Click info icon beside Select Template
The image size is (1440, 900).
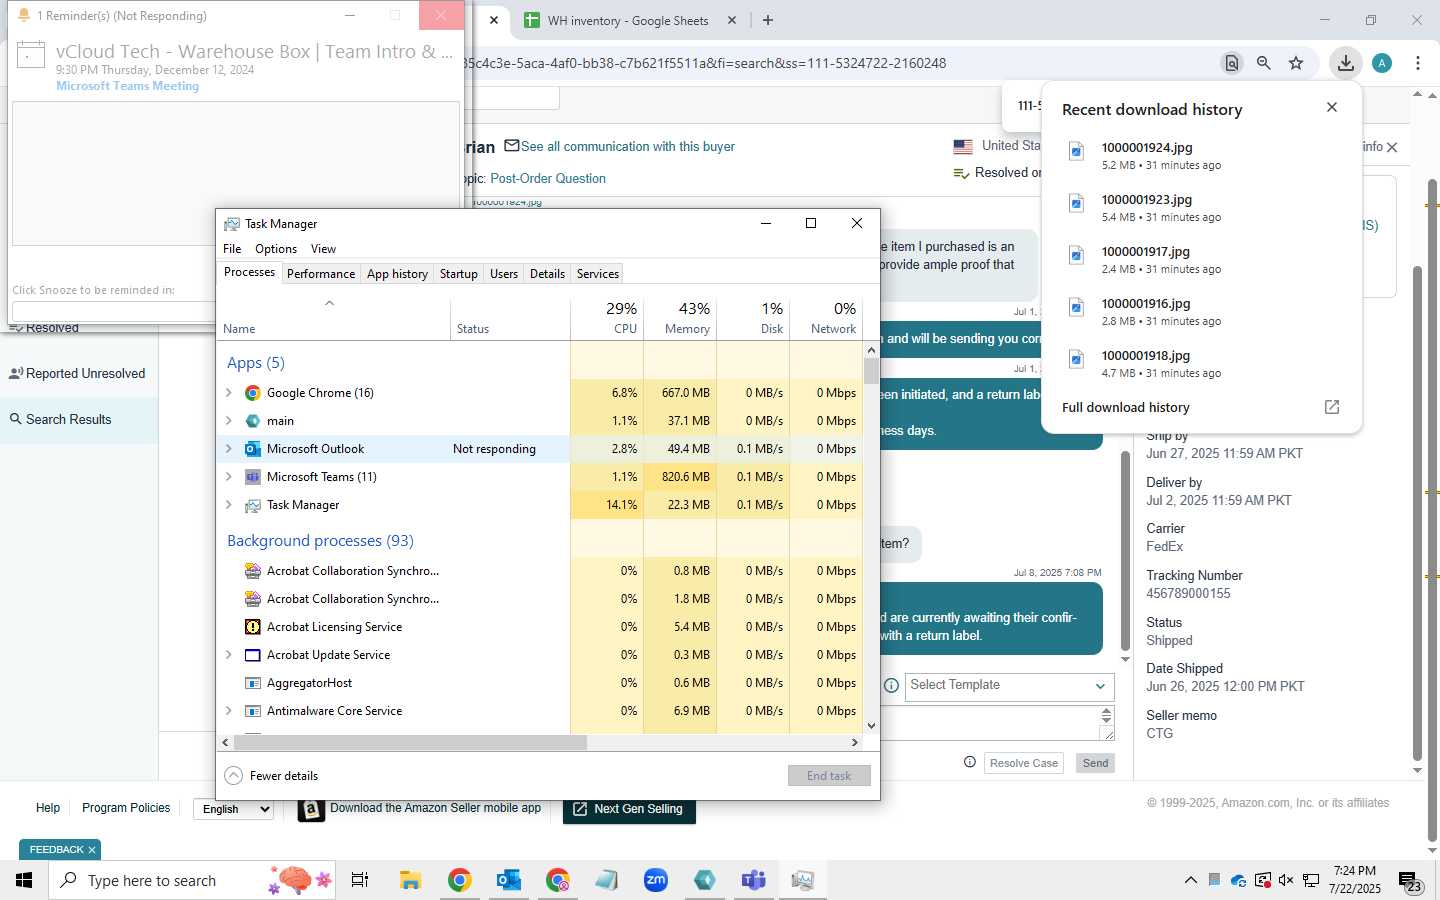(891, 686)
